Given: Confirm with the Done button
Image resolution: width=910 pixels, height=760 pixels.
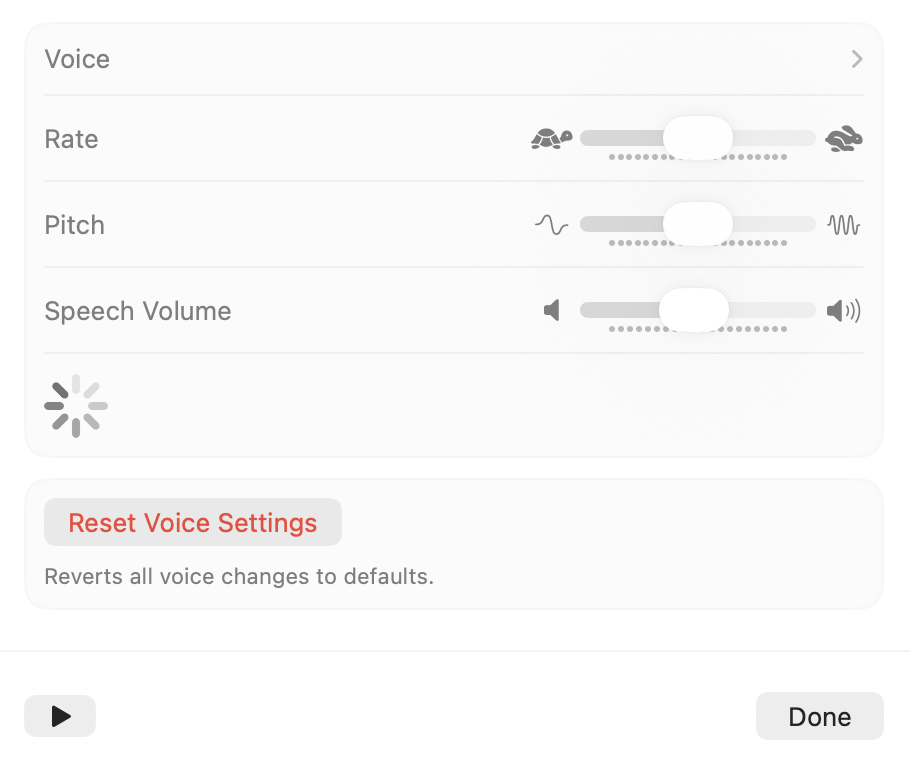Looking at the screenshot, I should click(x=819, y=716).
